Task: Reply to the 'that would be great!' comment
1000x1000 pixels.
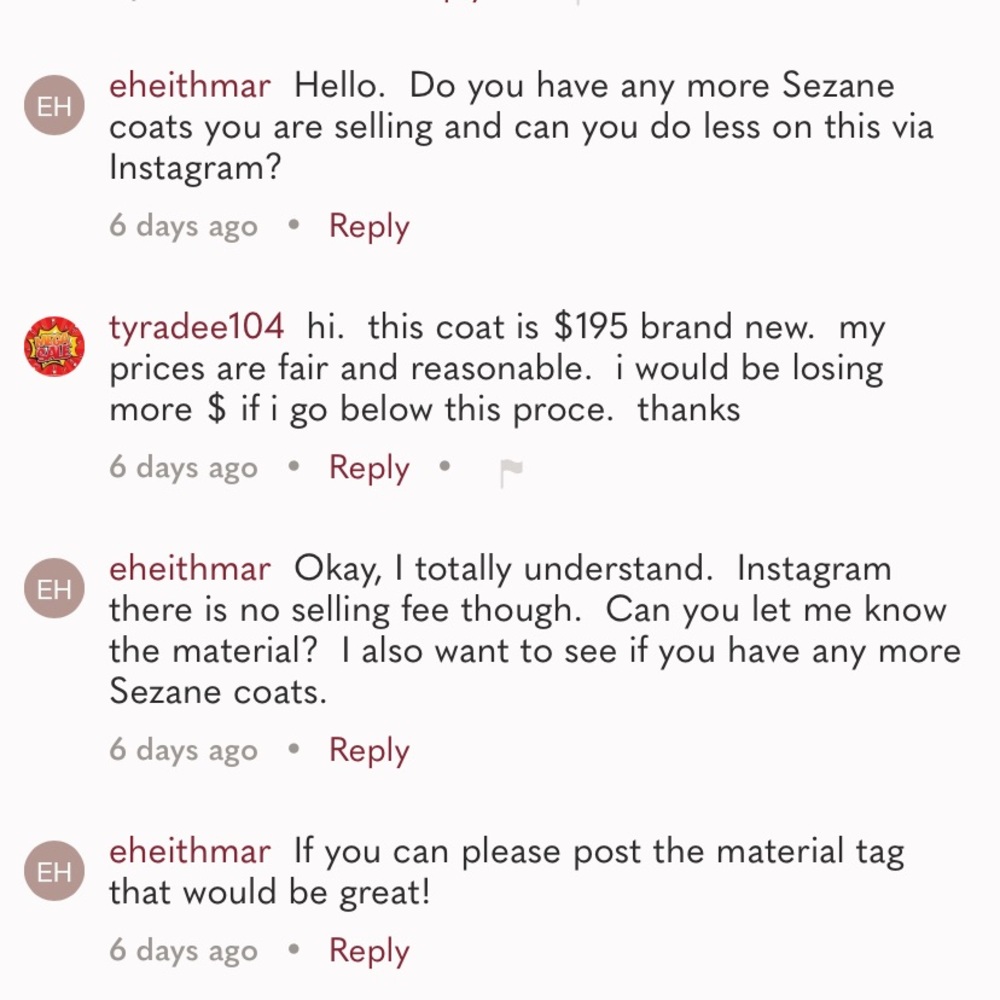Action: point(369,951)
